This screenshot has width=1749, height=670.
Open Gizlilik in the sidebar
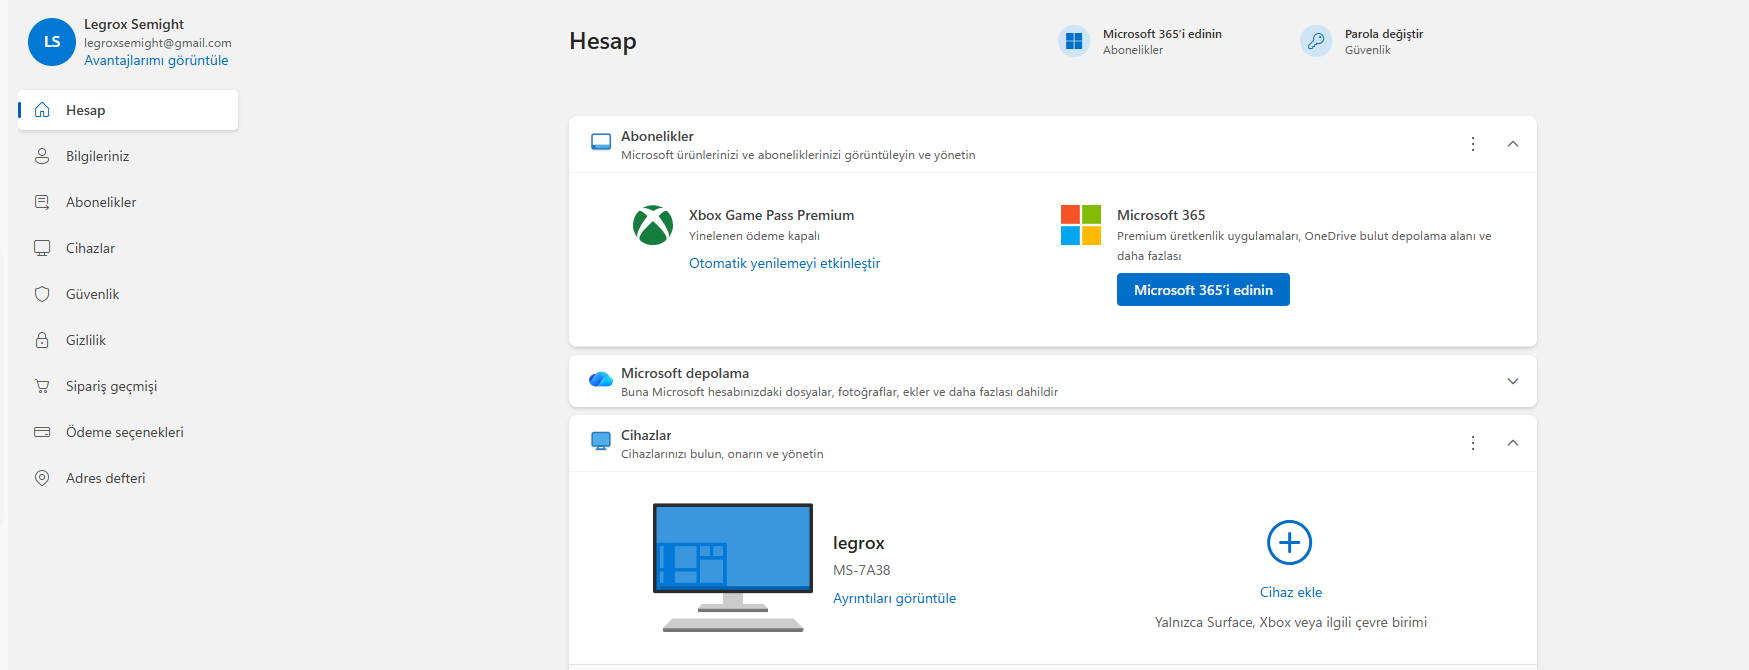tap(128, 340)
